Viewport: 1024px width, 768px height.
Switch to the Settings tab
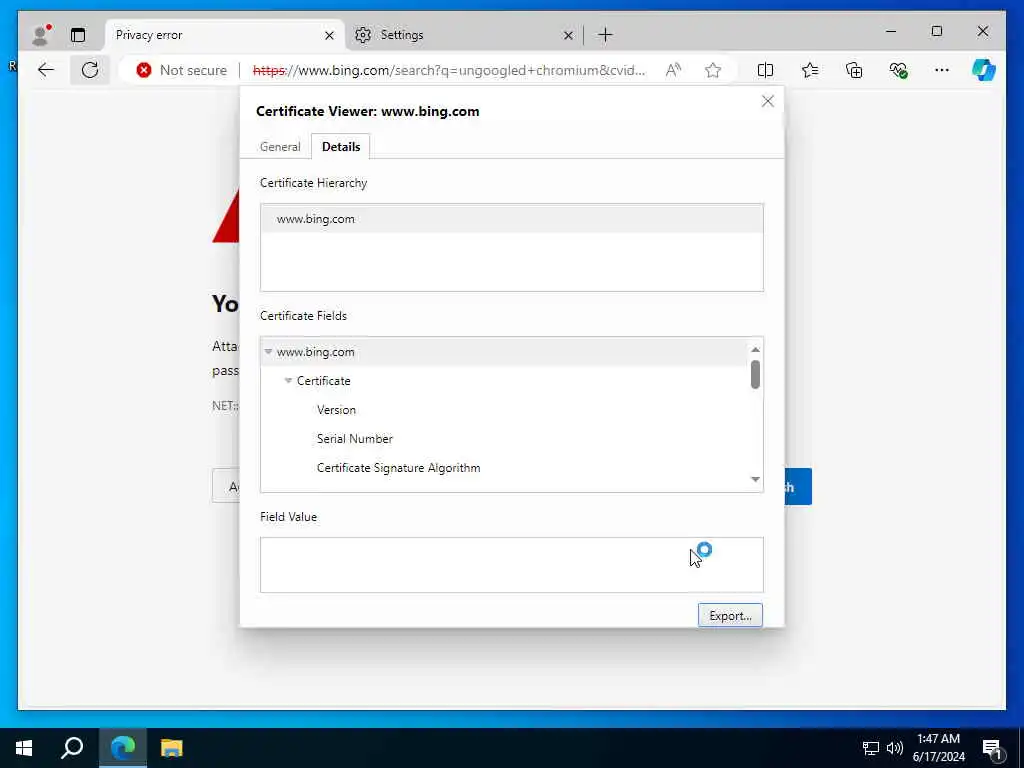point(464,35)
